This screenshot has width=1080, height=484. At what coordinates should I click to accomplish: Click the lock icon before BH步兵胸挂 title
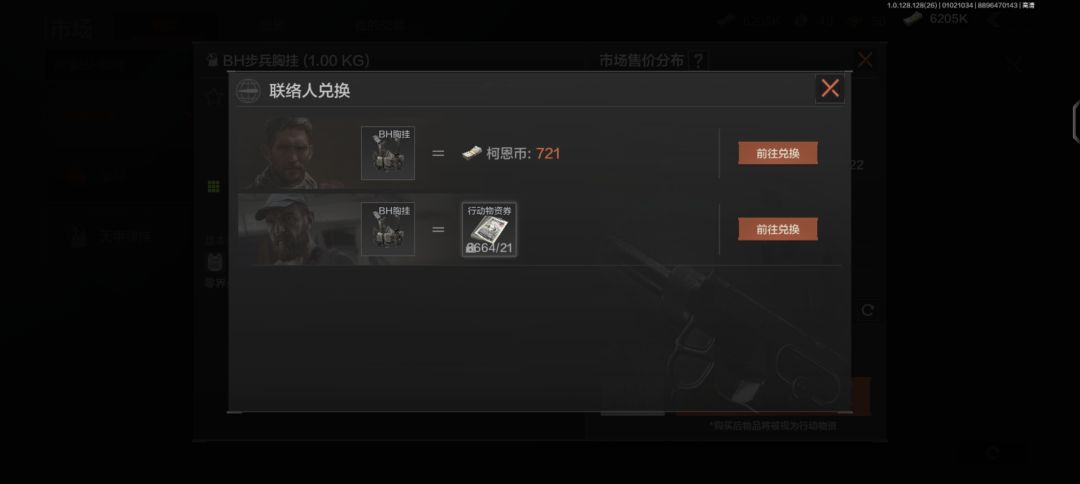click(x=213, y=61)
